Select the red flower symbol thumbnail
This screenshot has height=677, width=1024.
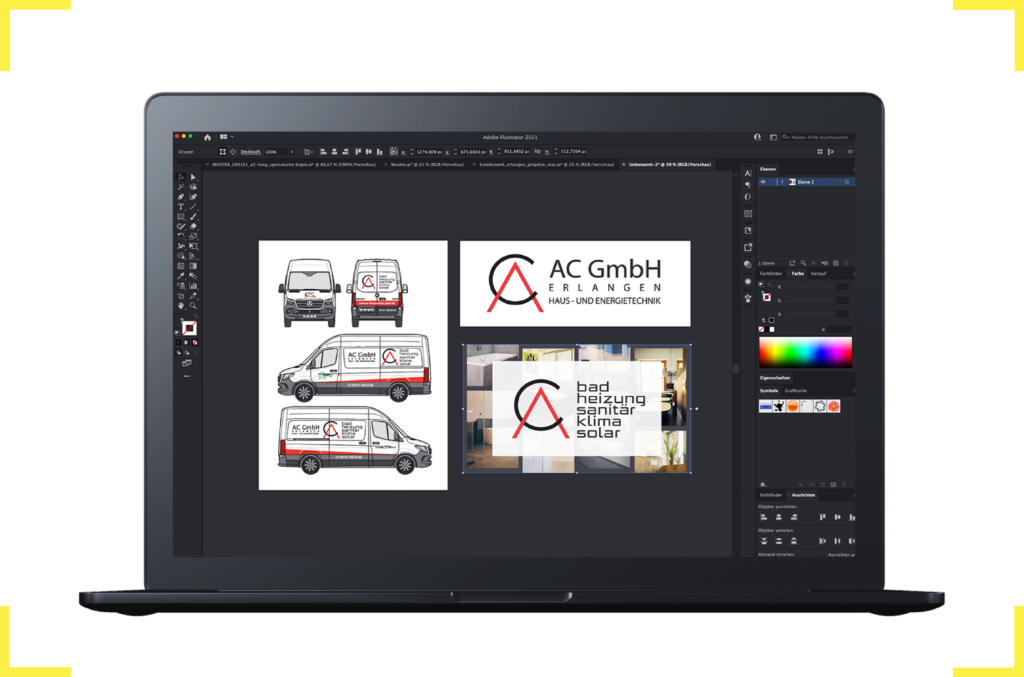(x=834, y=407)
